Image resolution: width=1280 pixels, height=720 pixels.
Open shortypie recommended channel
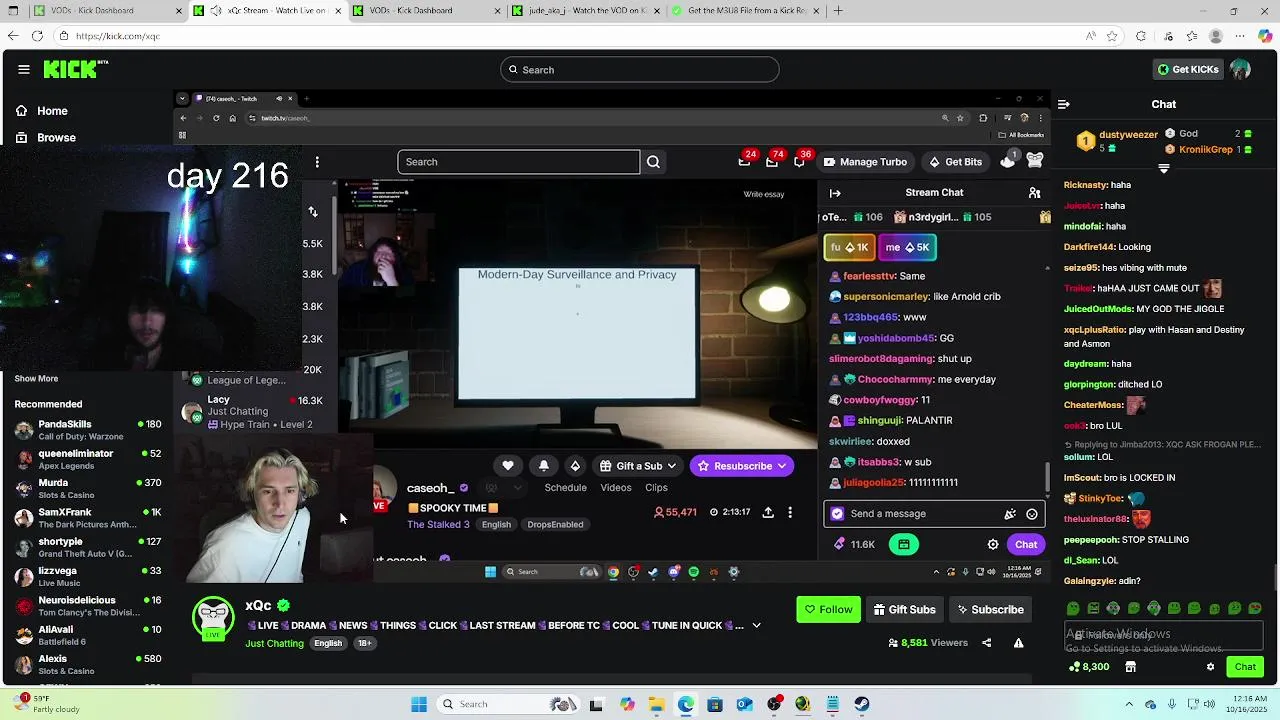click(88, 547)
